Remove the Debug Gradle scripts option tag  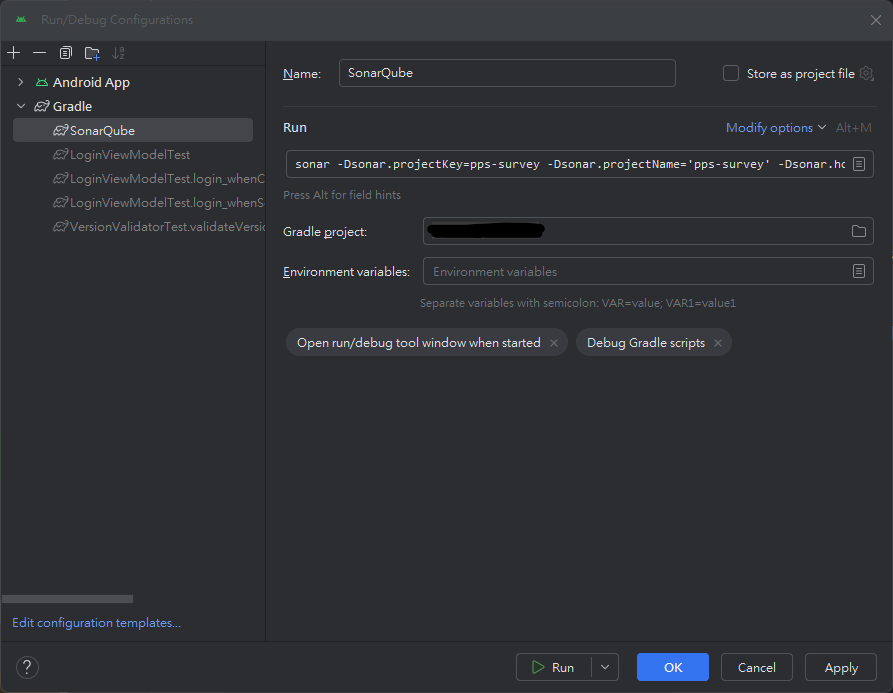[x=718, y=343]
